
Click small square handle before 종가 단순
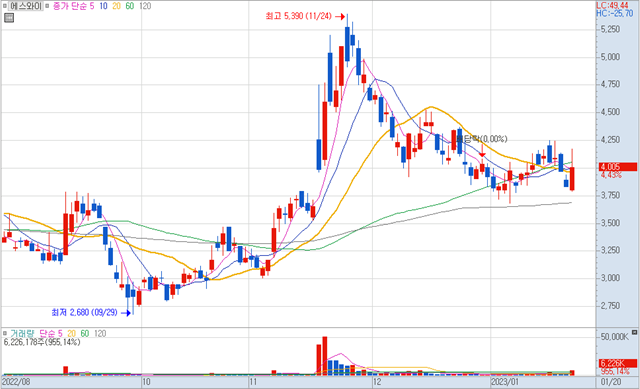click(47, 6)
